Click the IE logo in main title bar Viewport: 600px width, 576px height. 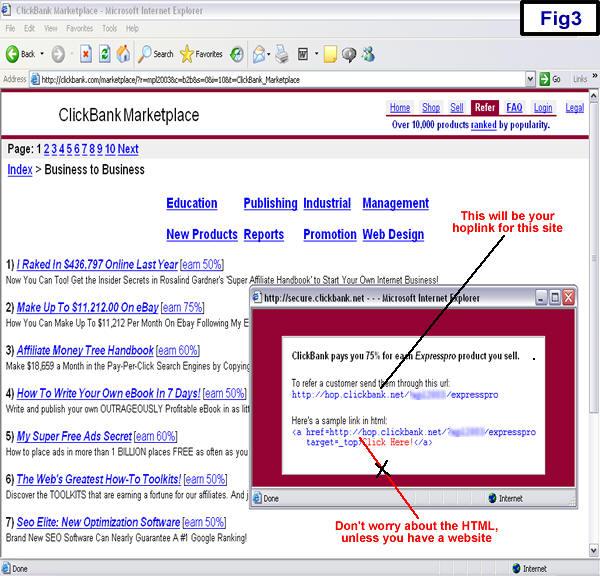(x=6, y=10)
